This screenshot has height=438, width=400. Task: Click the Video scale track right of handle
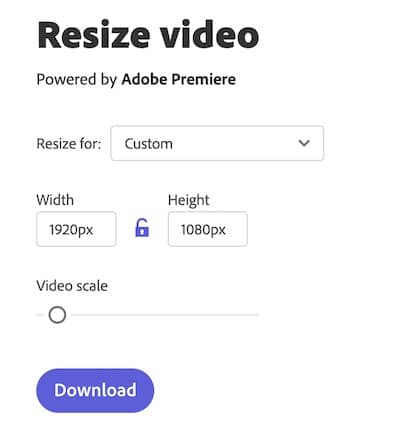tap(165, 315)
